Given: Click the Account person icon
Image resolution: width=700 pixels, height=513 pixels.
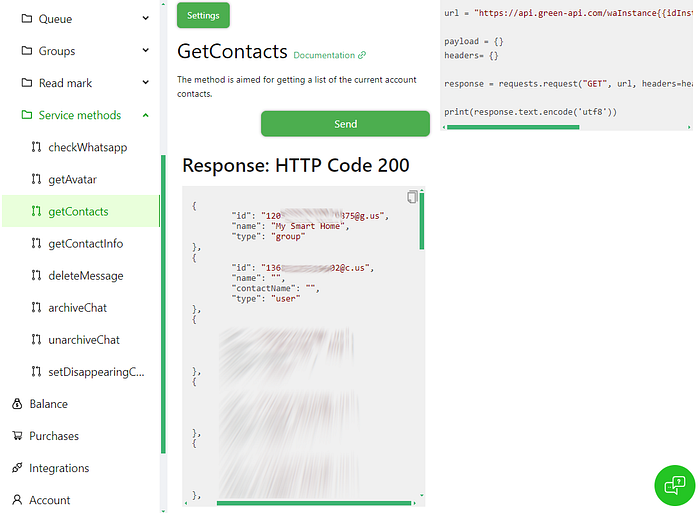Looking at the screenshot, I should point(17,500).
